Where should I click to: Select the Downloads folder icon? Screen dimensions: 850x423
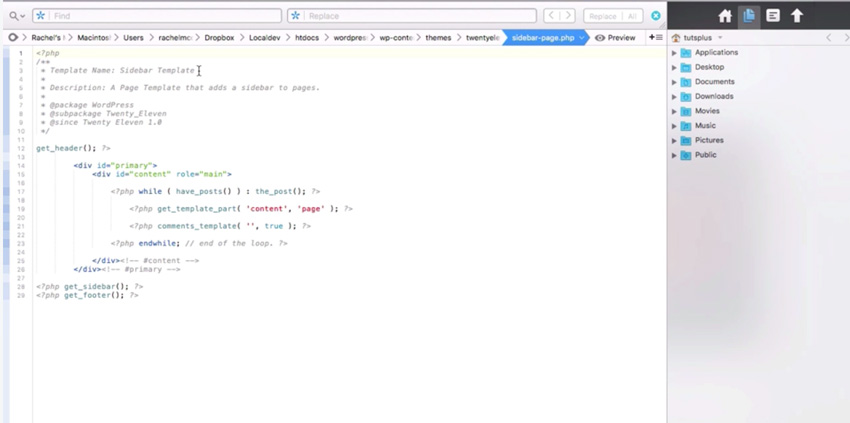(x=686, y=97)
